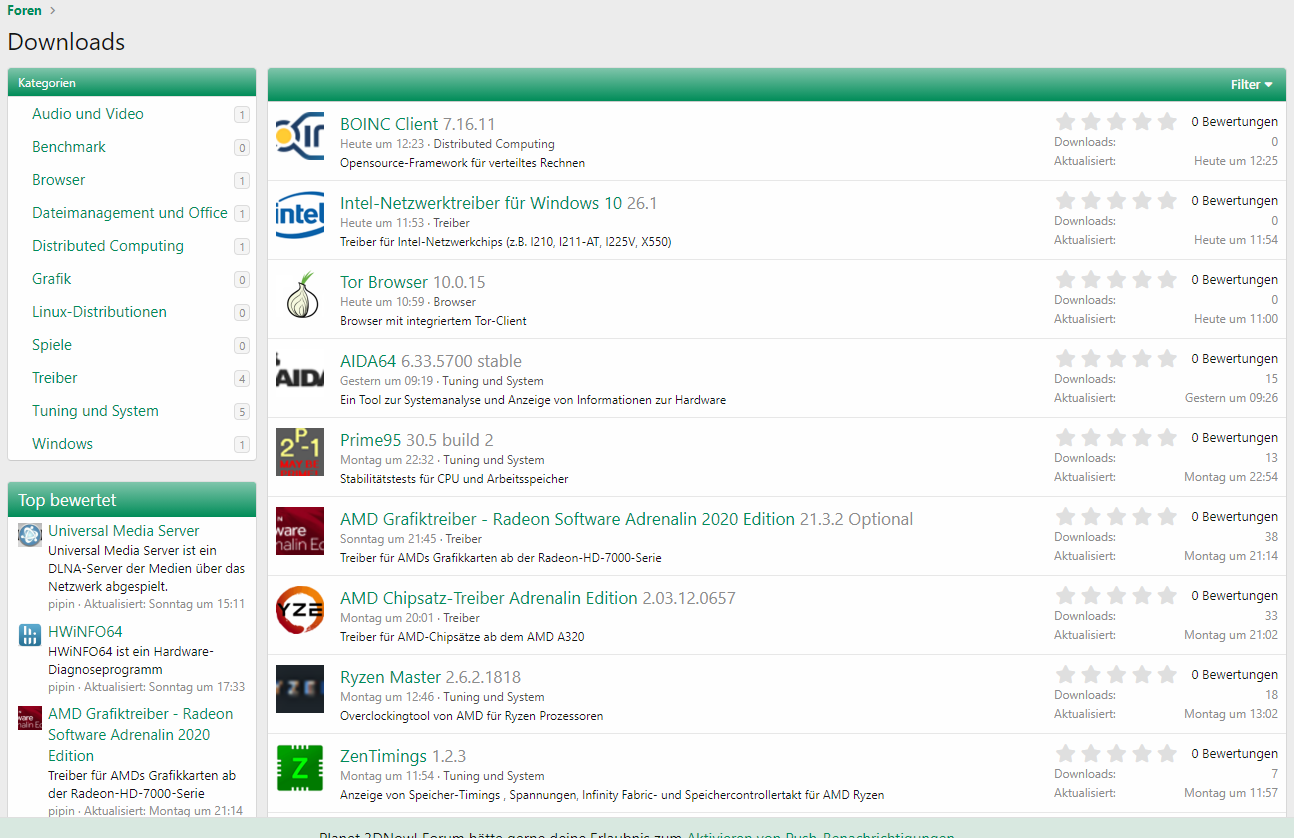Viewport: 1294px width, 838px height.
Task: Click the green ZenTimings icon
Action: coord(300,768)
